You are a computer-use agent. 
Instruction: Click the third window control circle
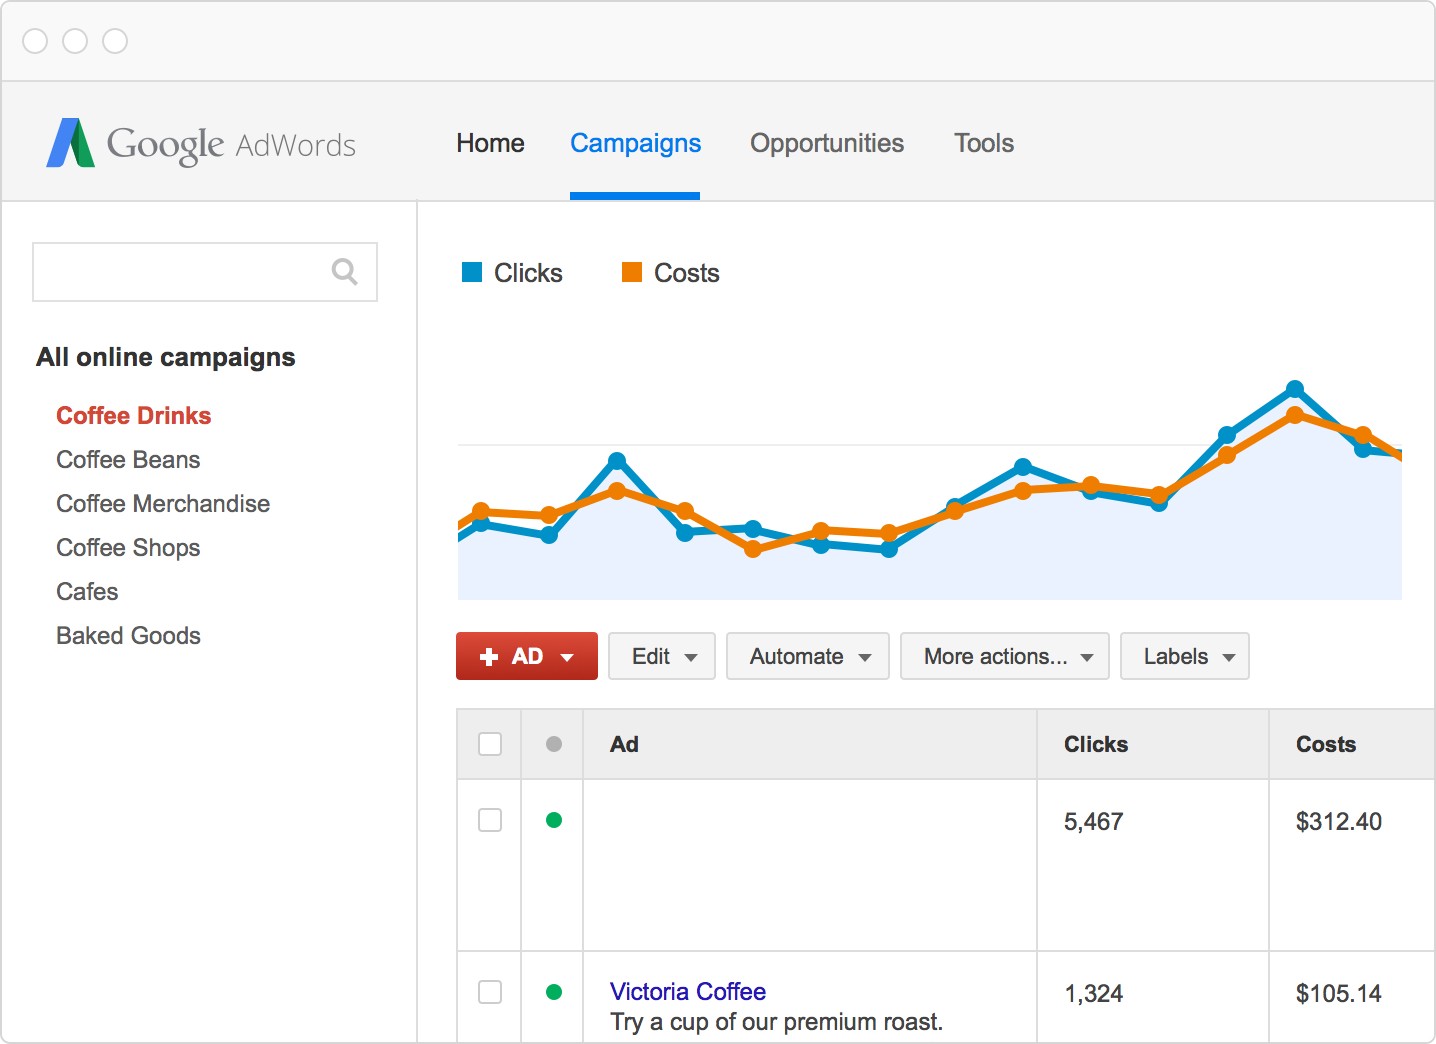pyautogui.click(x=115, y=41)
